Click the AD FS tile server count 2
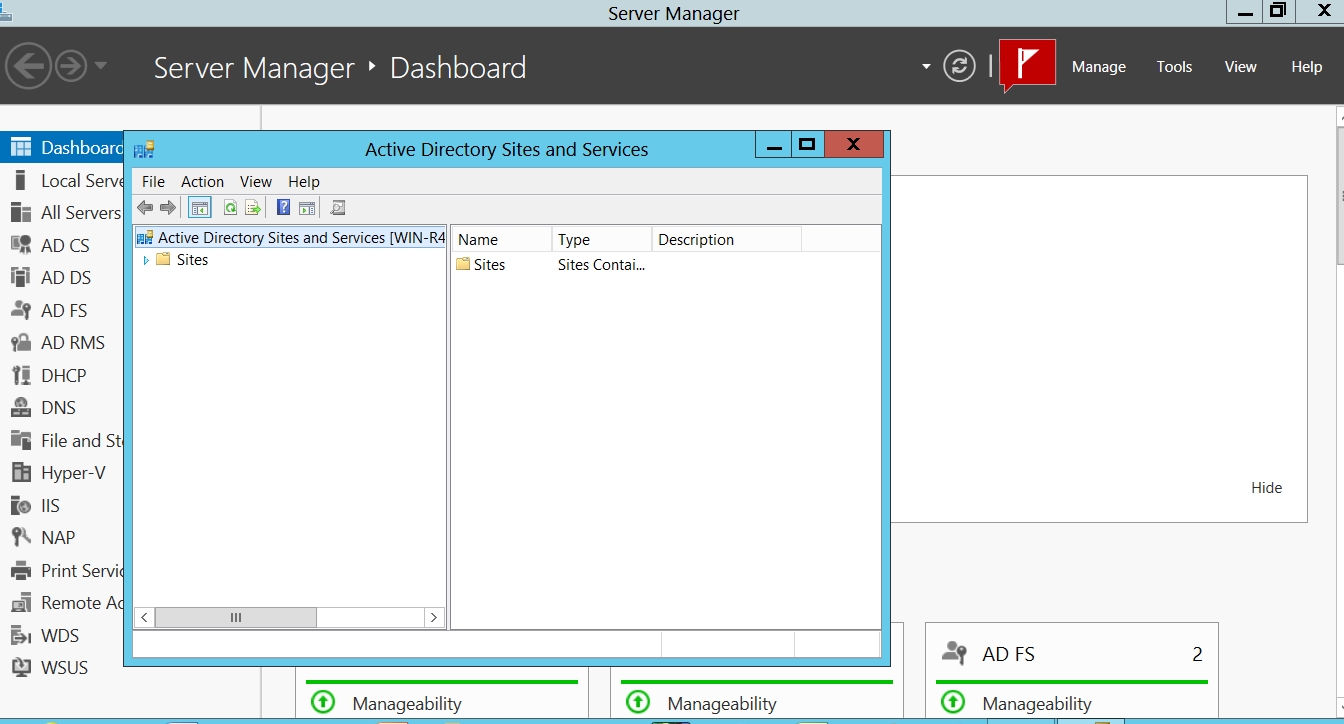This screenshot has width=1344, height=724. click(1197, 655)
